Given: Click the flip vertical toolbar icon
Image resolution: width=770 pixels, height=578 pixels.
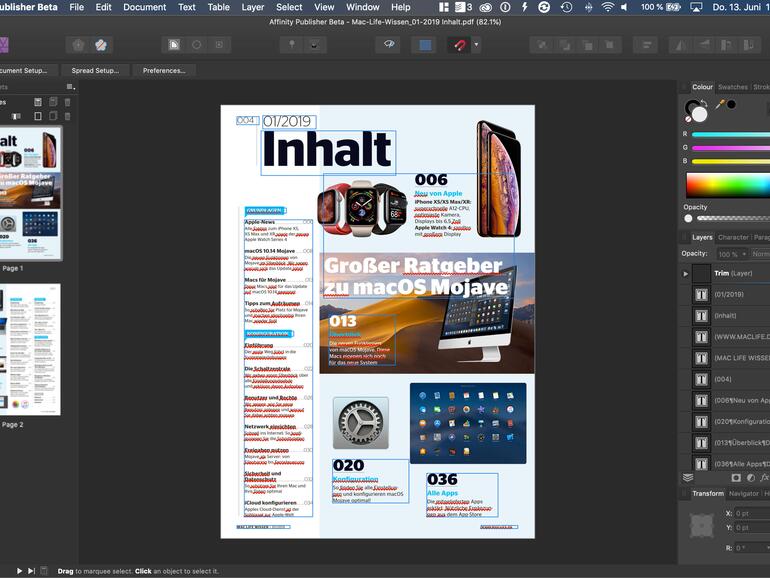Looking at the screenshot, I should 704,45.
